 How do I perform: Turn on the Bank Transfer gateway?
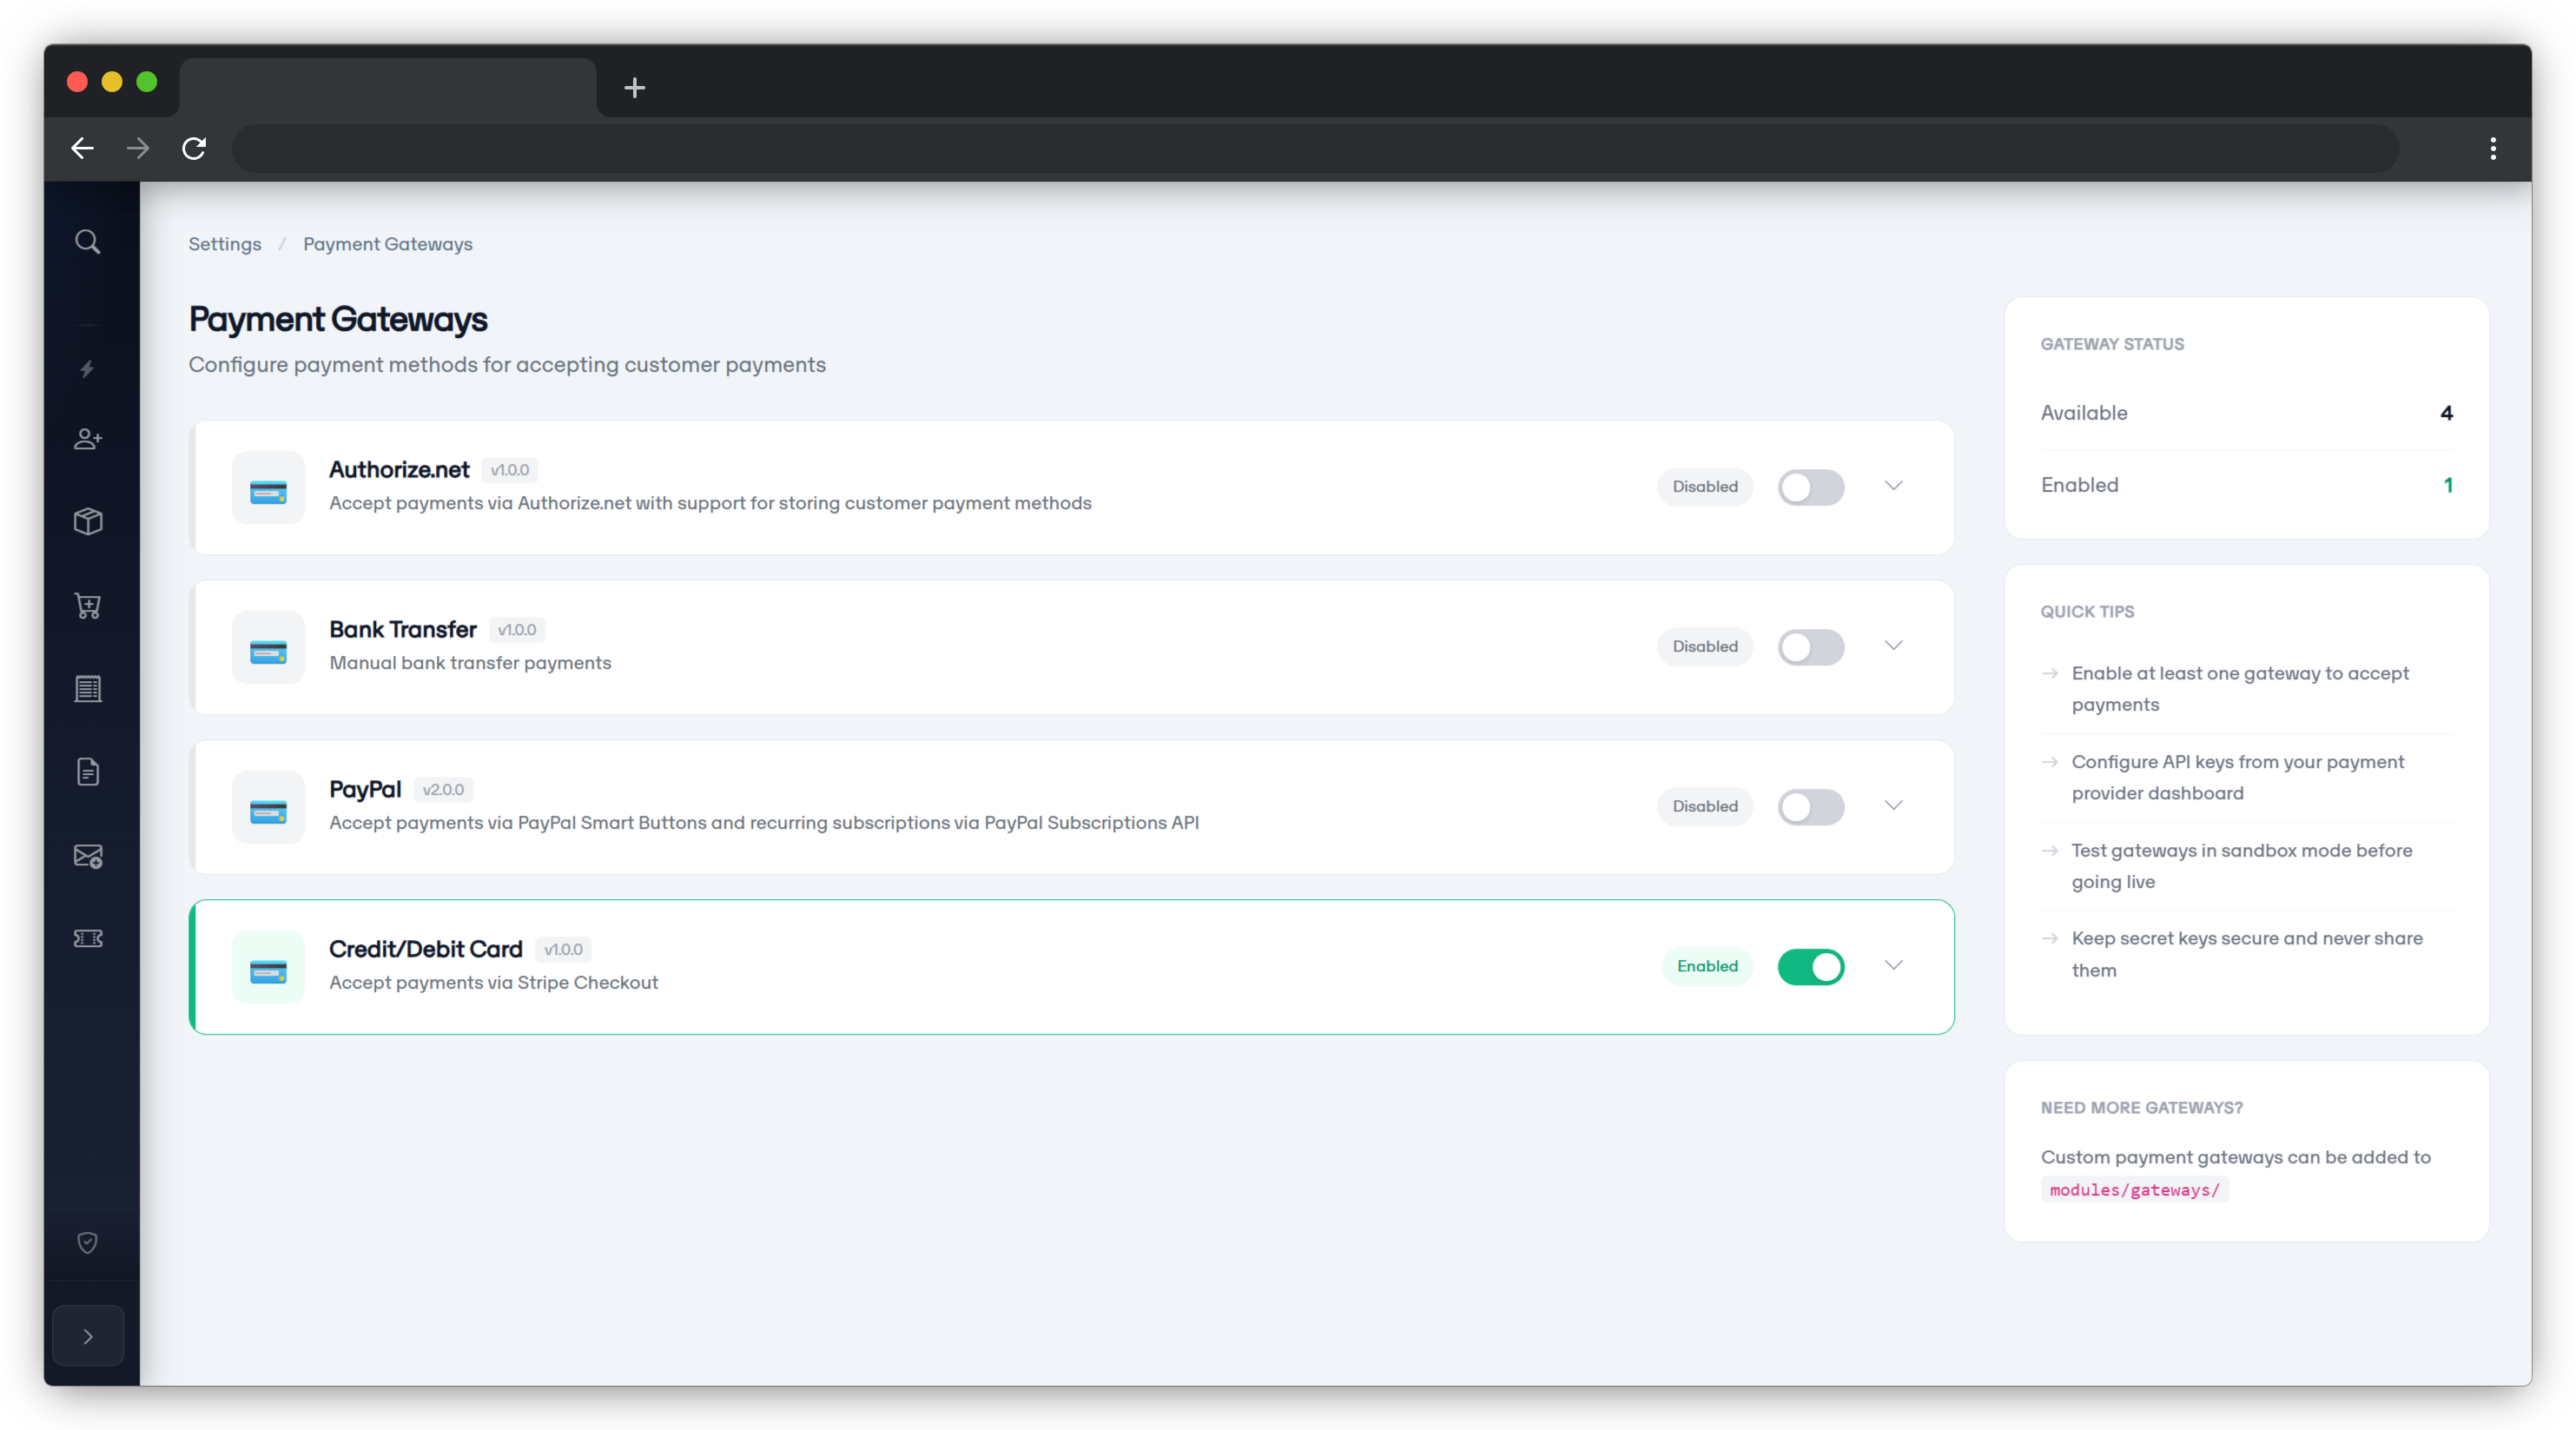(1811, 647)
